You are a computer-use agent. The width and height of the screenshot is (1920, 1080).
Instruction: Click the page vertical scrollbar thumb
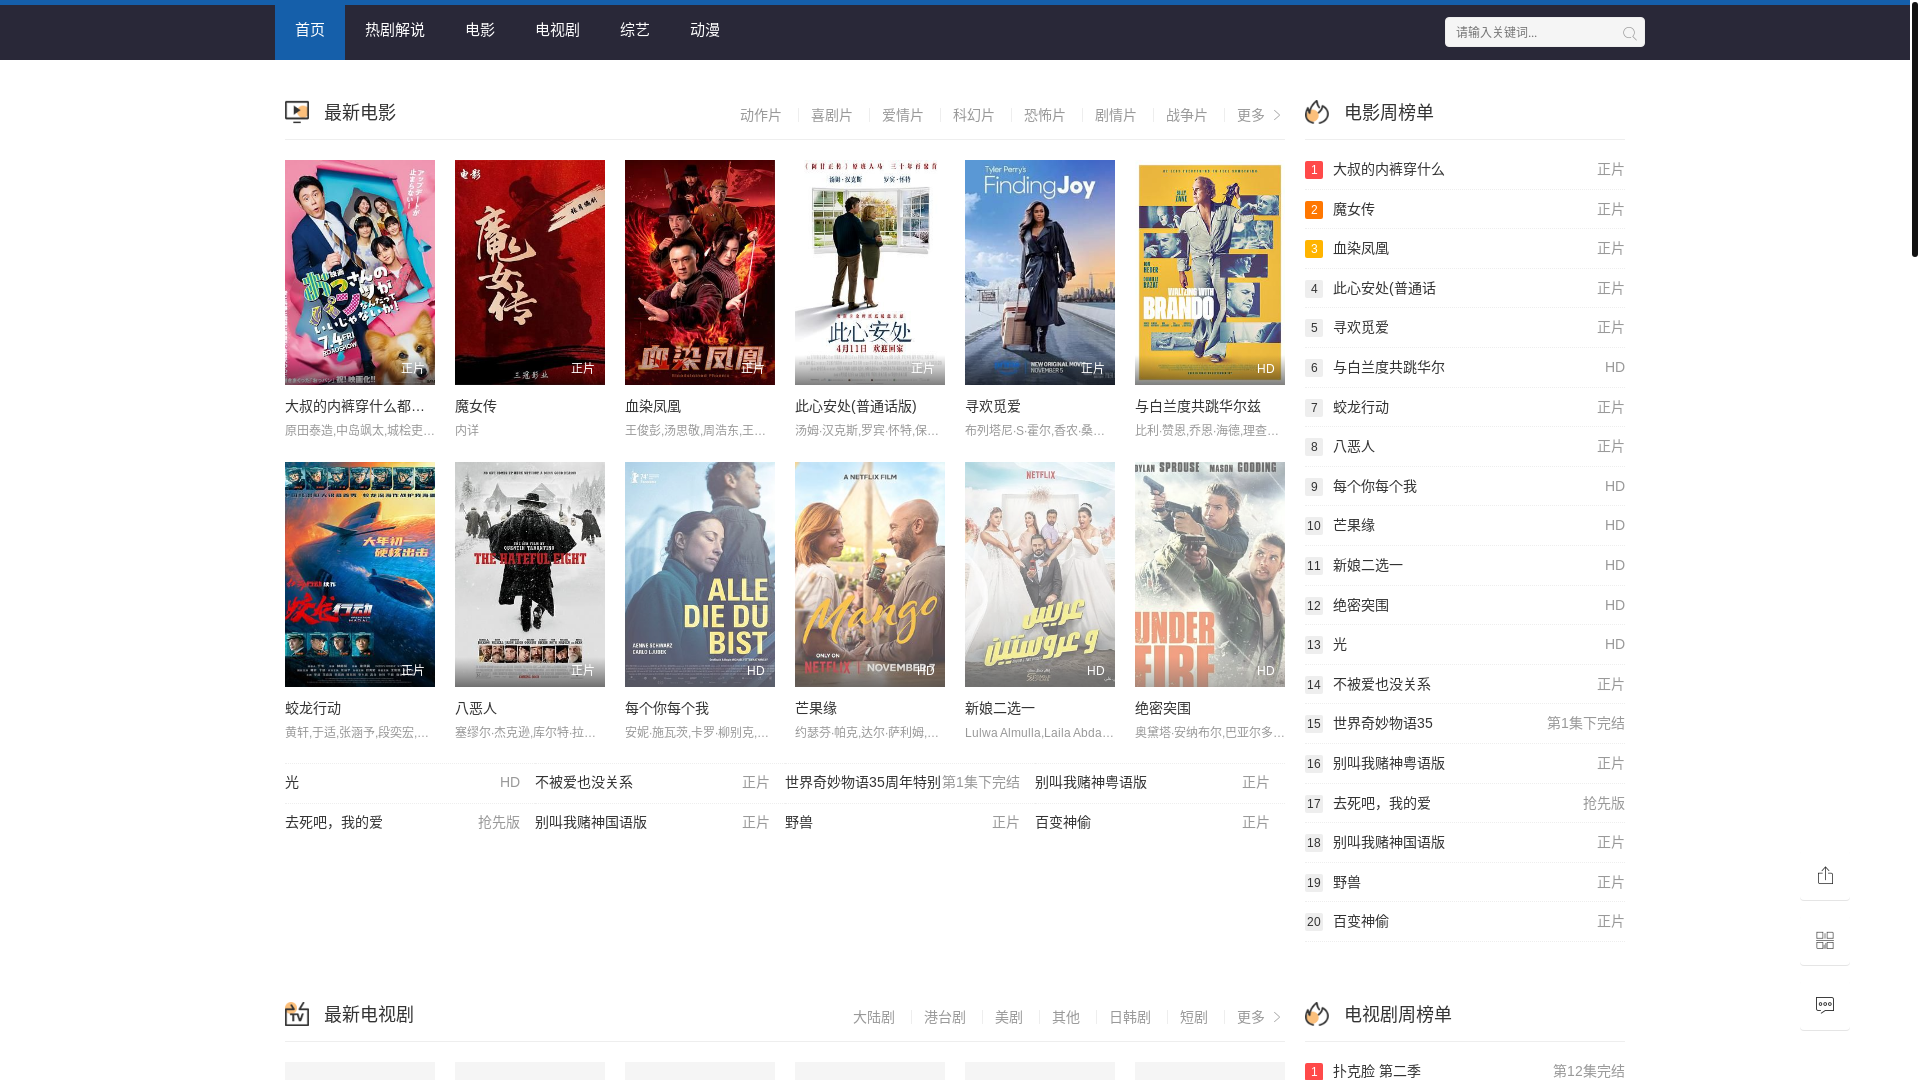1915,128
